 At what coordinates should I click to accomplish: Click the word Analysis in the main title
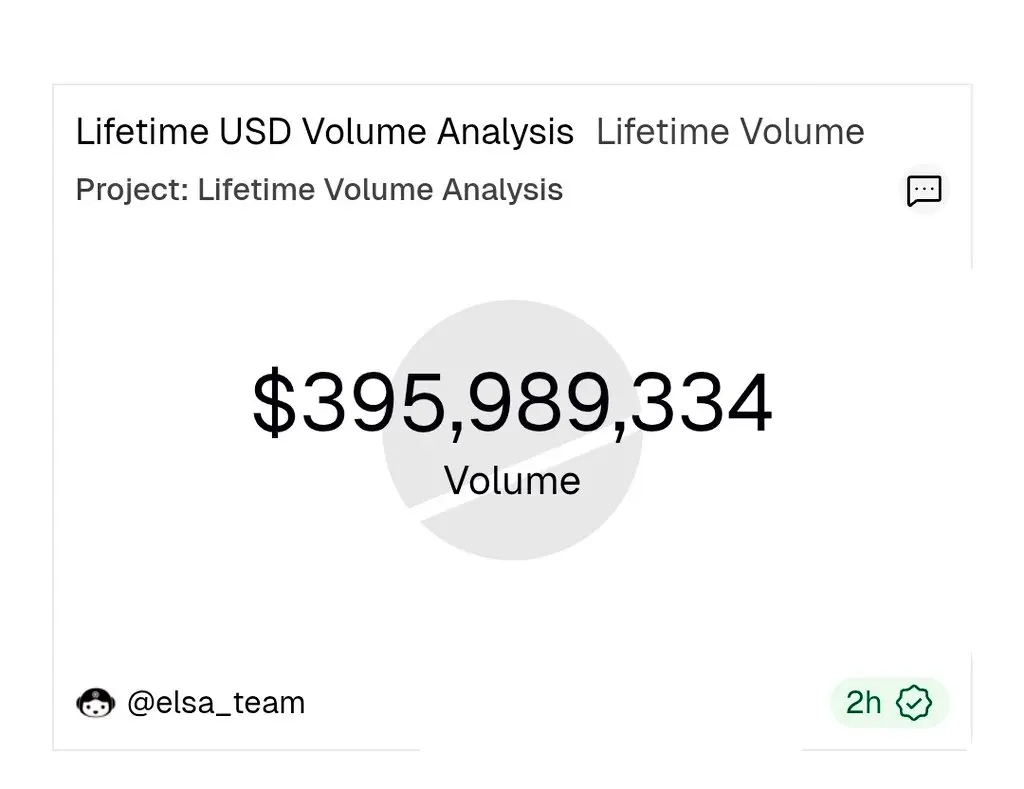509,132
